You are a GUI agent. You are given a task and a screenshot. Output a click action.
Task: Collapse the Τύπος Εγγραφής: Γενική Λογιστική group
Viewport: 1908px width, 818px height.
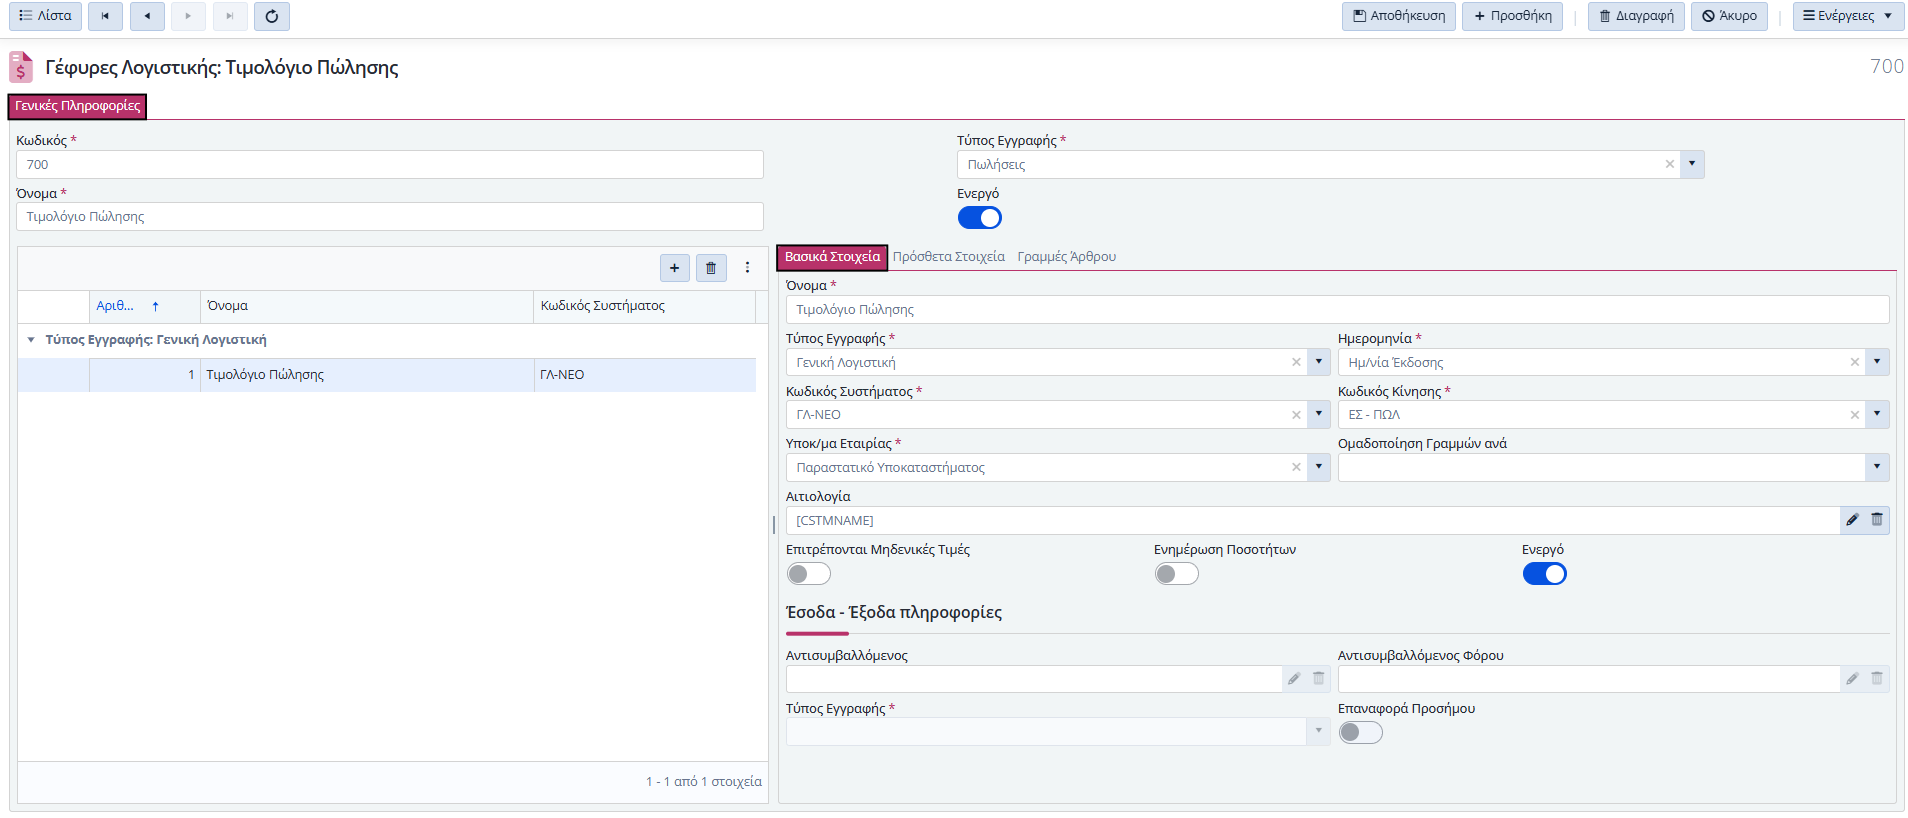coord(31,340)
